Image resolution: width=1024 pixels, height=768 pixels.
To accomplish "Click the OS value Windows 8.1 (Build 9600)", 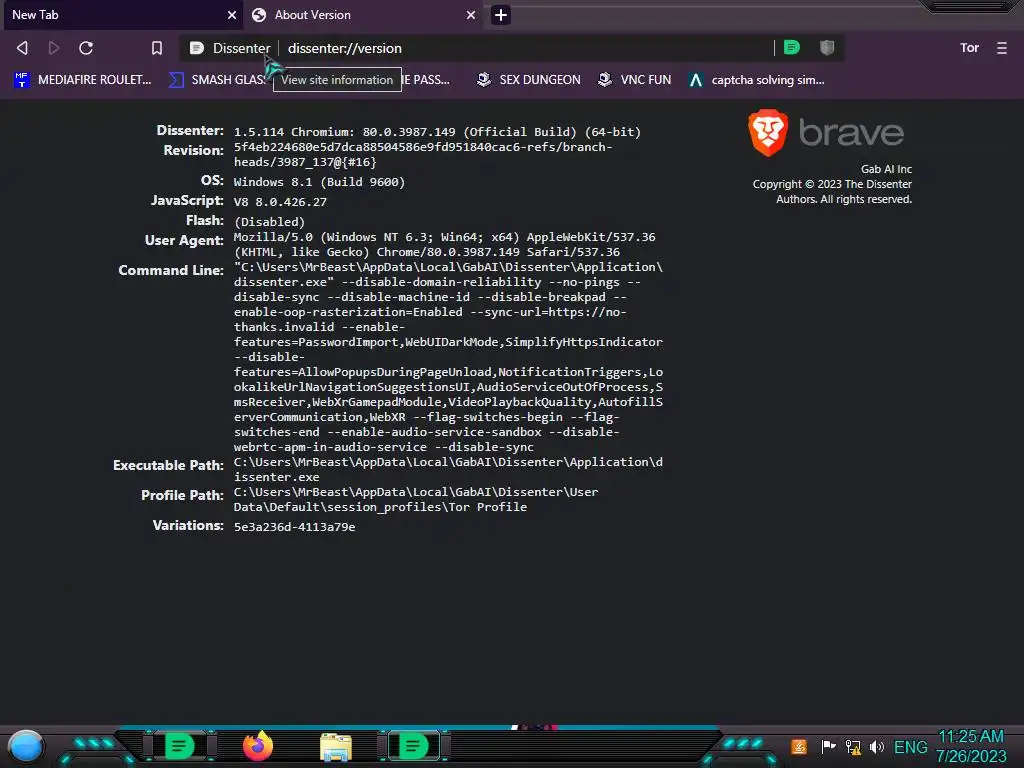I will [319, 182].
